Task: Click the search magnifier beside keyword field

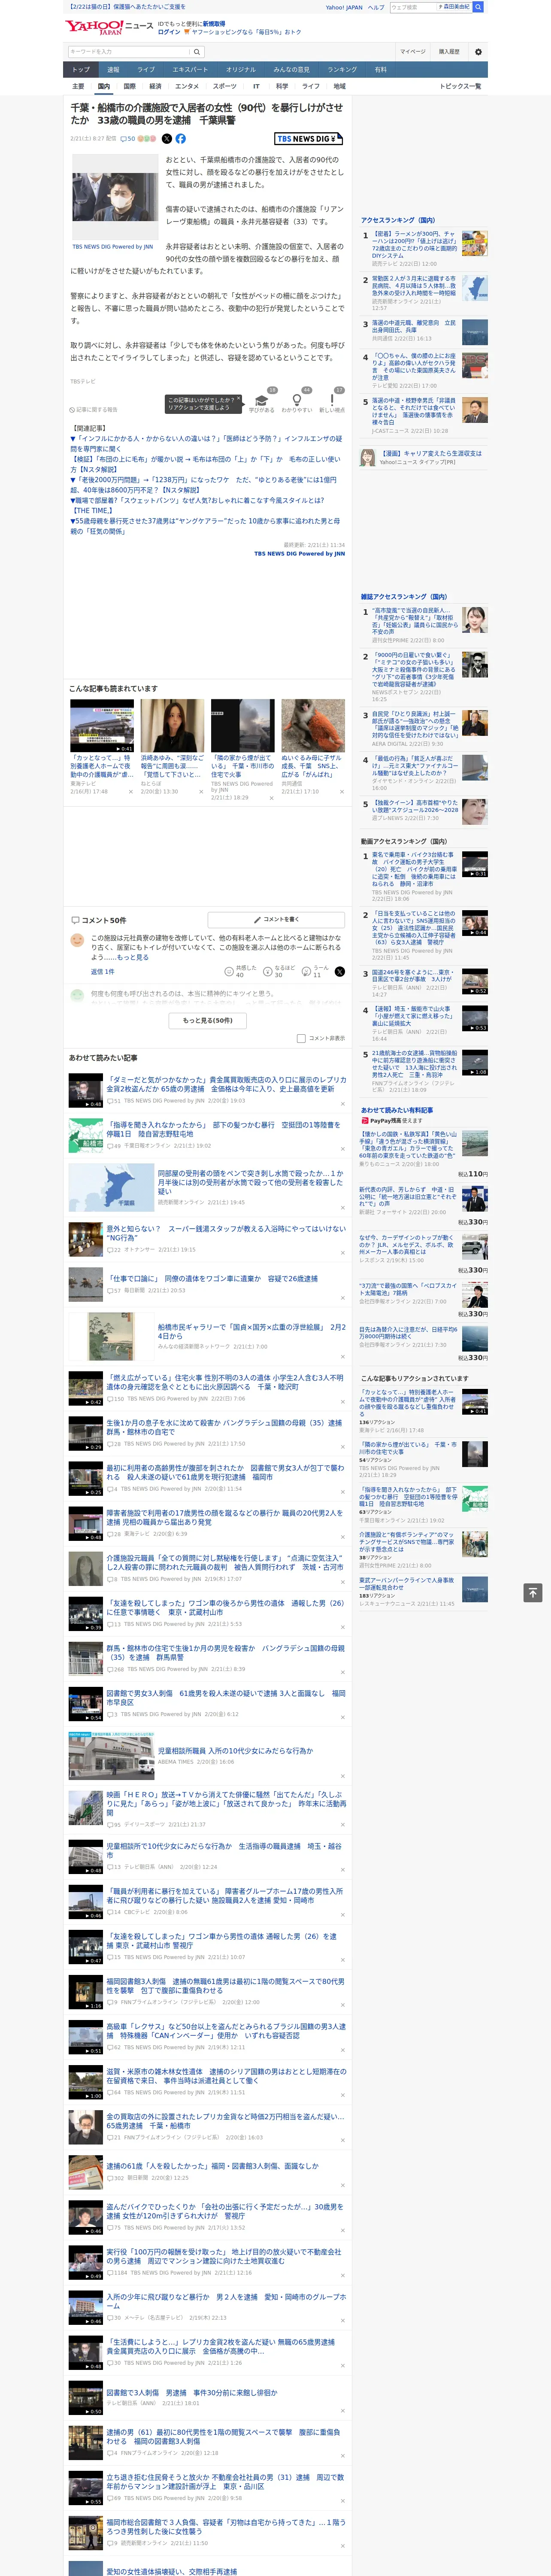Action: click(x=197, y=52)
